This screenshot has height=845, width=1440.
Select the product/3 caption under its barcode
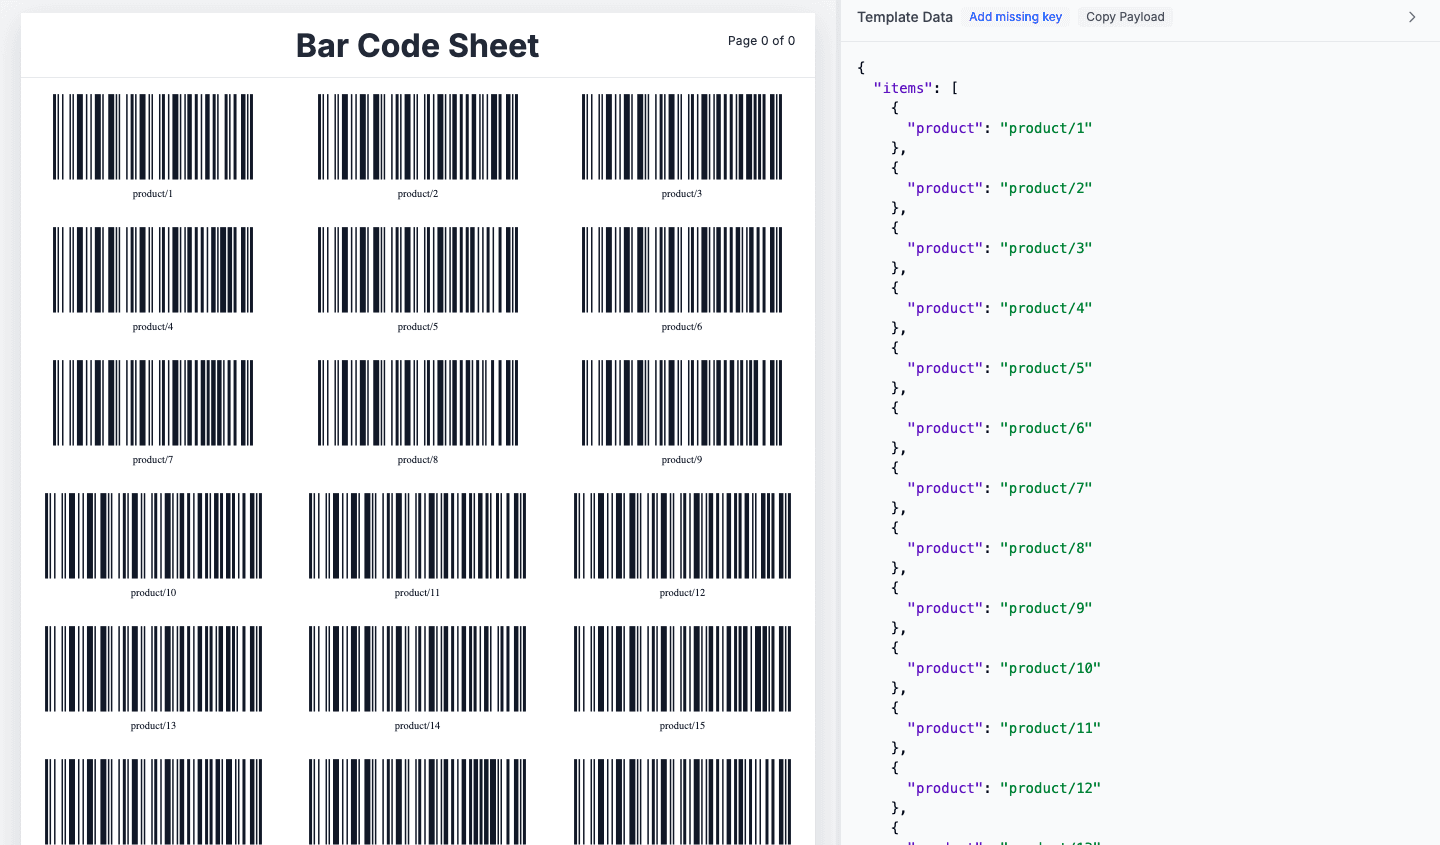681,193
